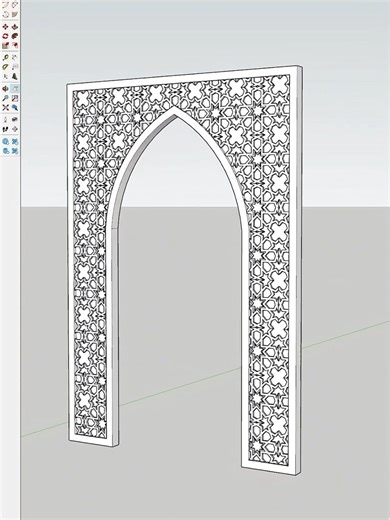Select the Move tool

point(5,27)
